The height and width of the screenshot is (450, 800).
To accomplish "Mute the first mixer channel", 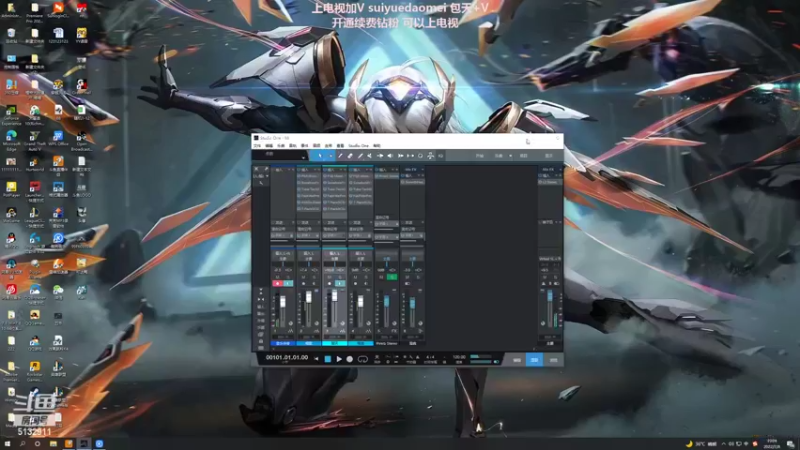I will pos(278,277).
